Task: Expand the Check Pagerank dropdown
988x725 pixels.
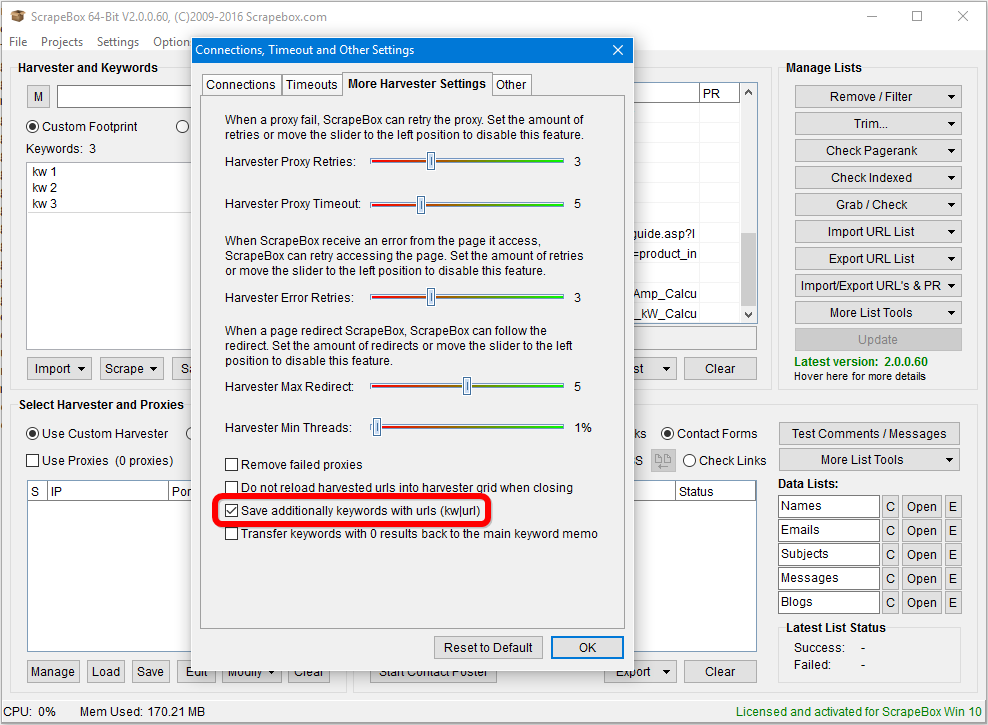Action: (878, 151)
